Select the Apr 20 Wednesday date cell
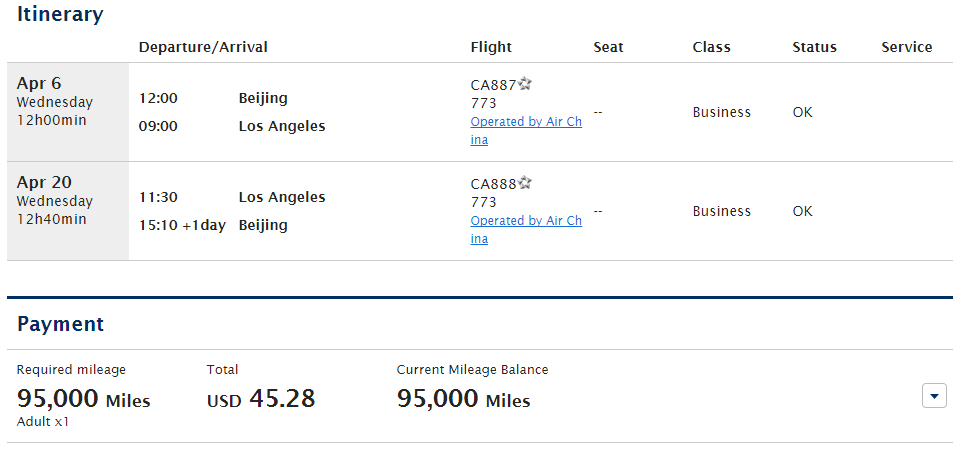The image size is (953, 456). click(x=68, y=211)
